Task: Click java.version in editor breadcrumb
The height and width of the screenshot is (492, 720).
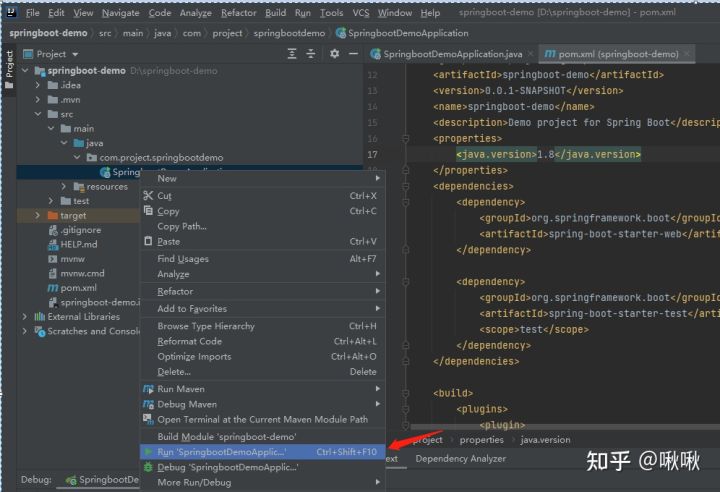Action: 545,440
